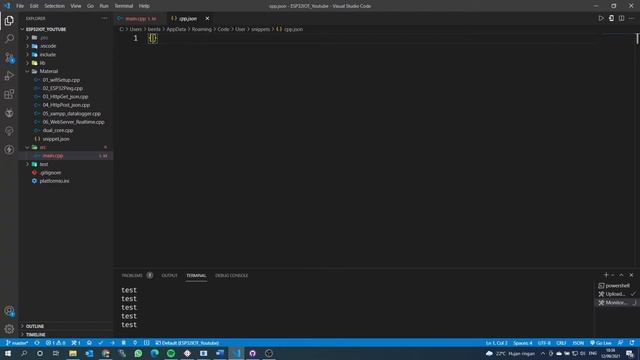Click the UTF-8 encoding indicator
Screen dimensions: 640x360
[544, 343]
